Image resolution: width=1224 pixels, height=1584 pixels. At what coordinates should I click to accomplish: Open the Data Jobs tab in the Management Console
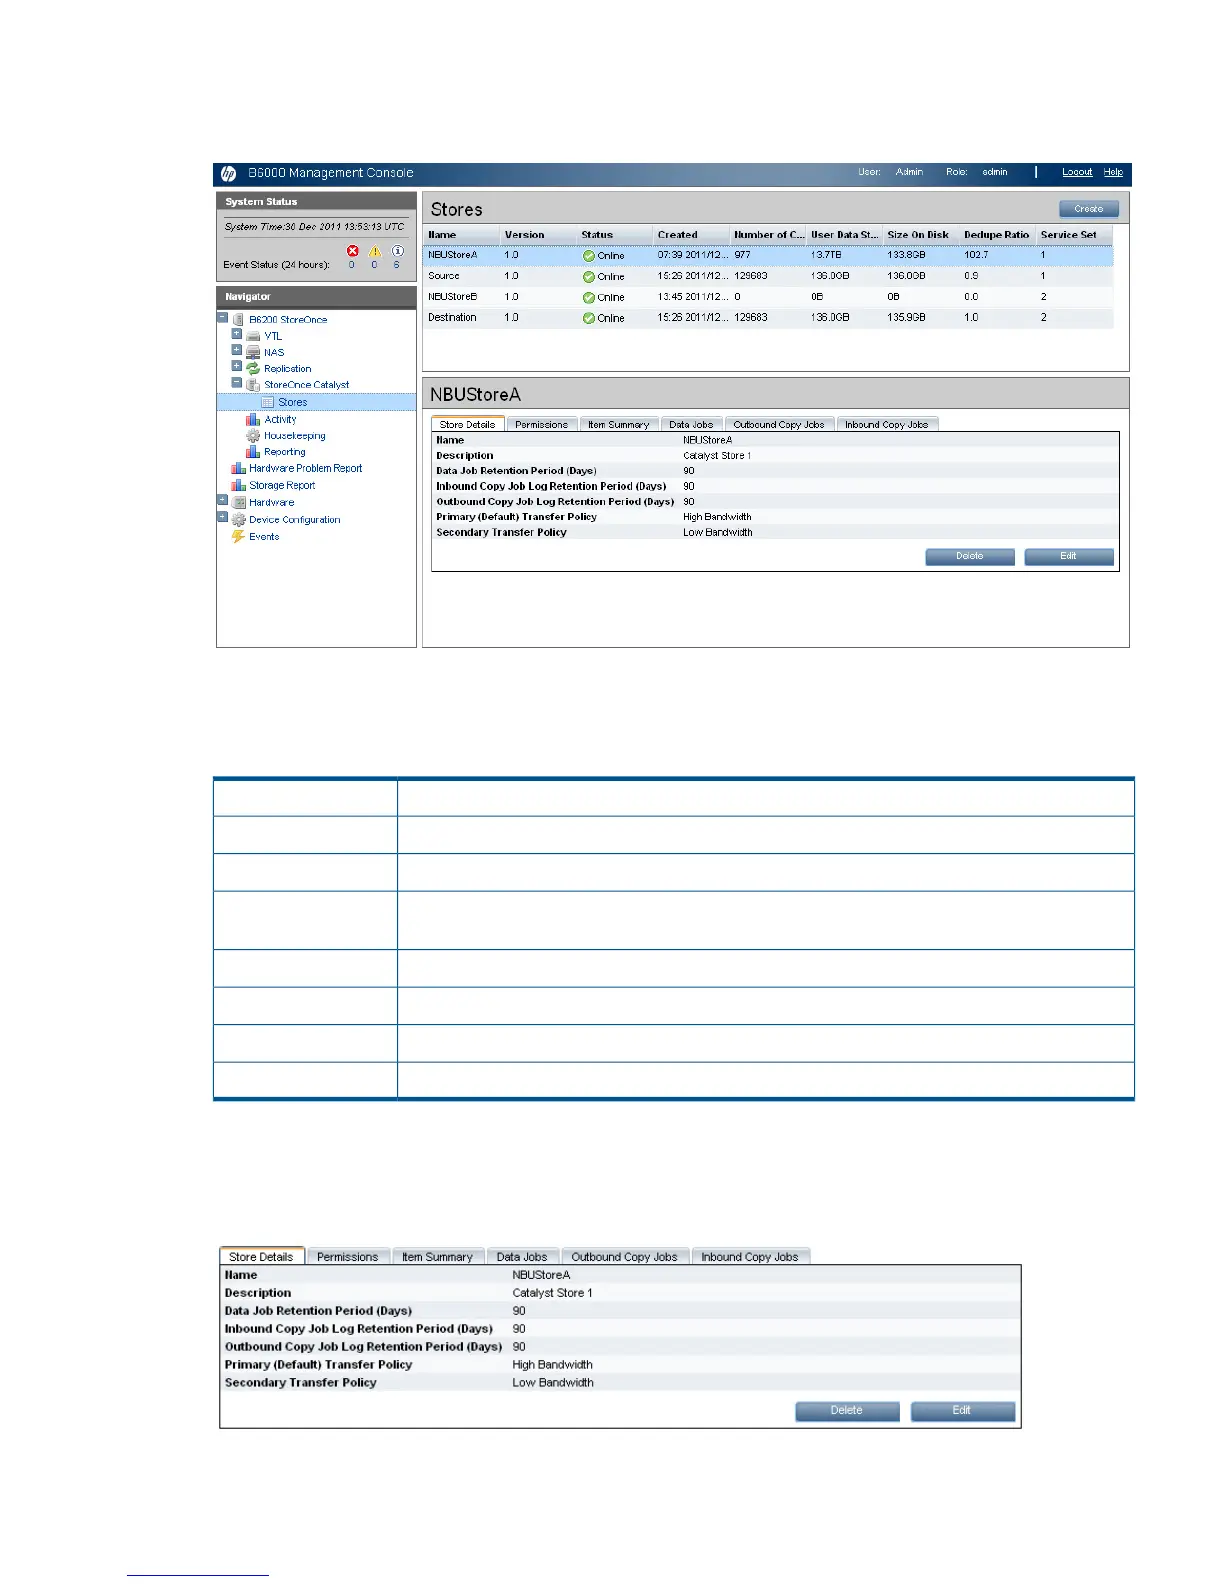[x=691, y=424]
